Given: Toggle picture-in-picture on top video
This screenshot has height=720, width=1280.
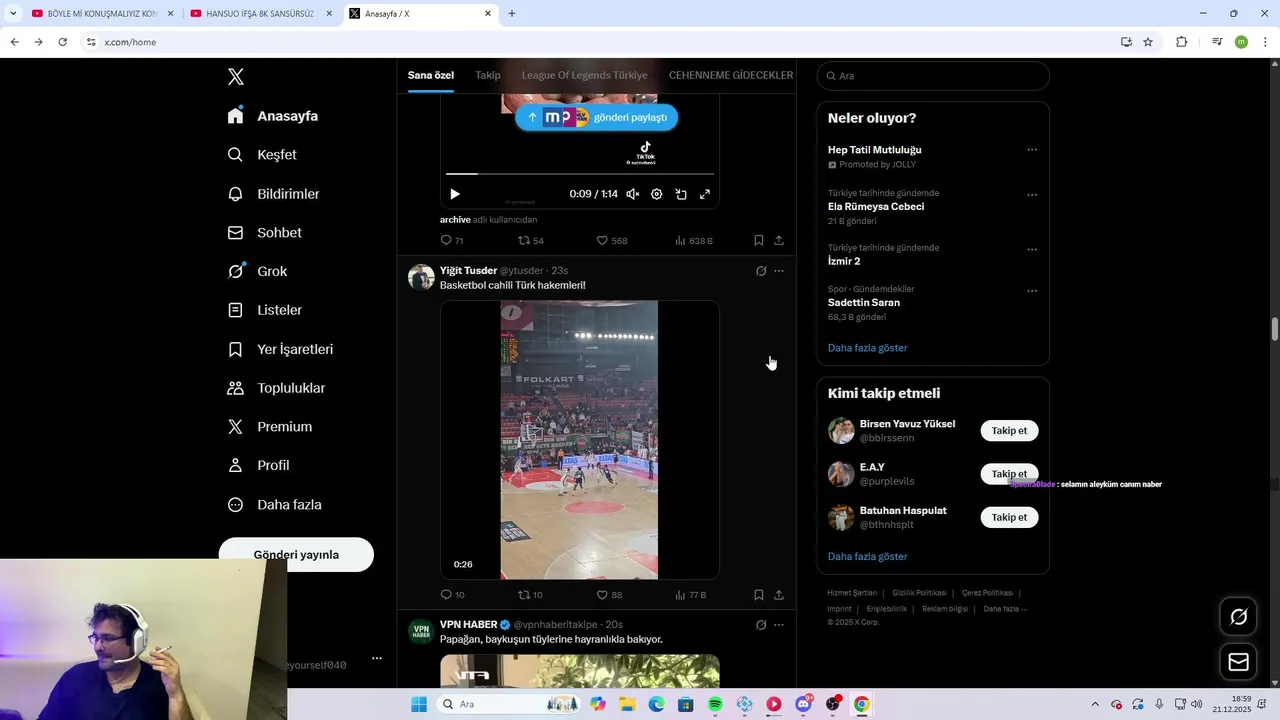Looking at the screenshot, I should coord(681,194).
